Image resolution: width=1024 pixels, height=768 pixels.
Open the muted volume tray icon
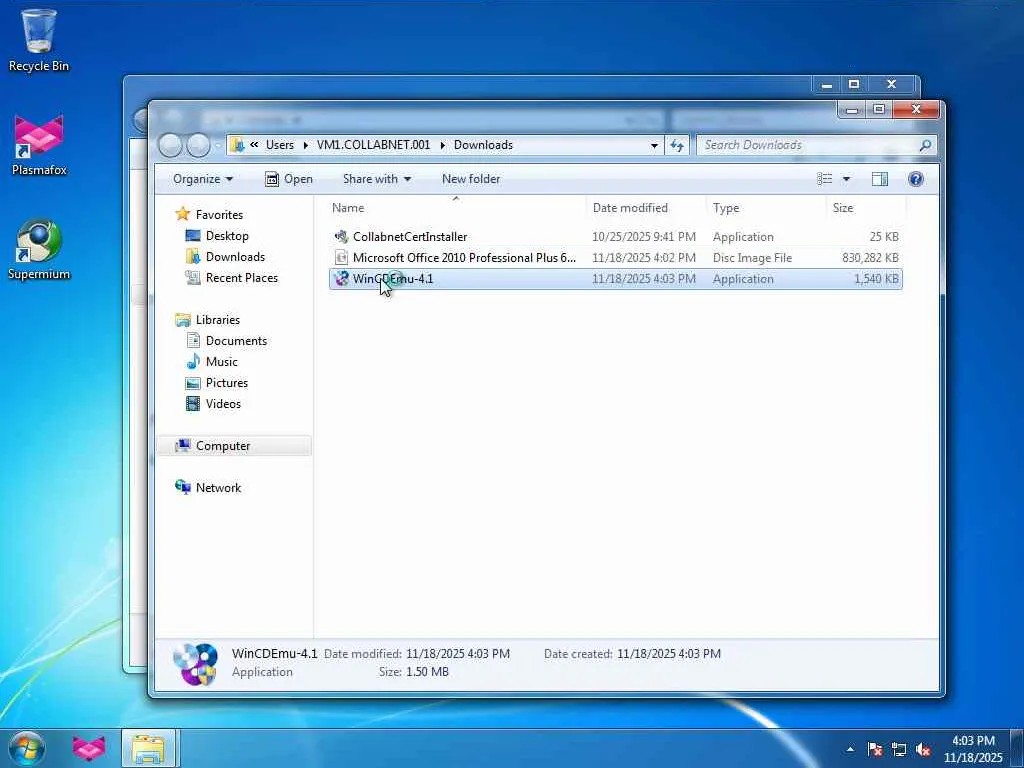tap(923, 750)
